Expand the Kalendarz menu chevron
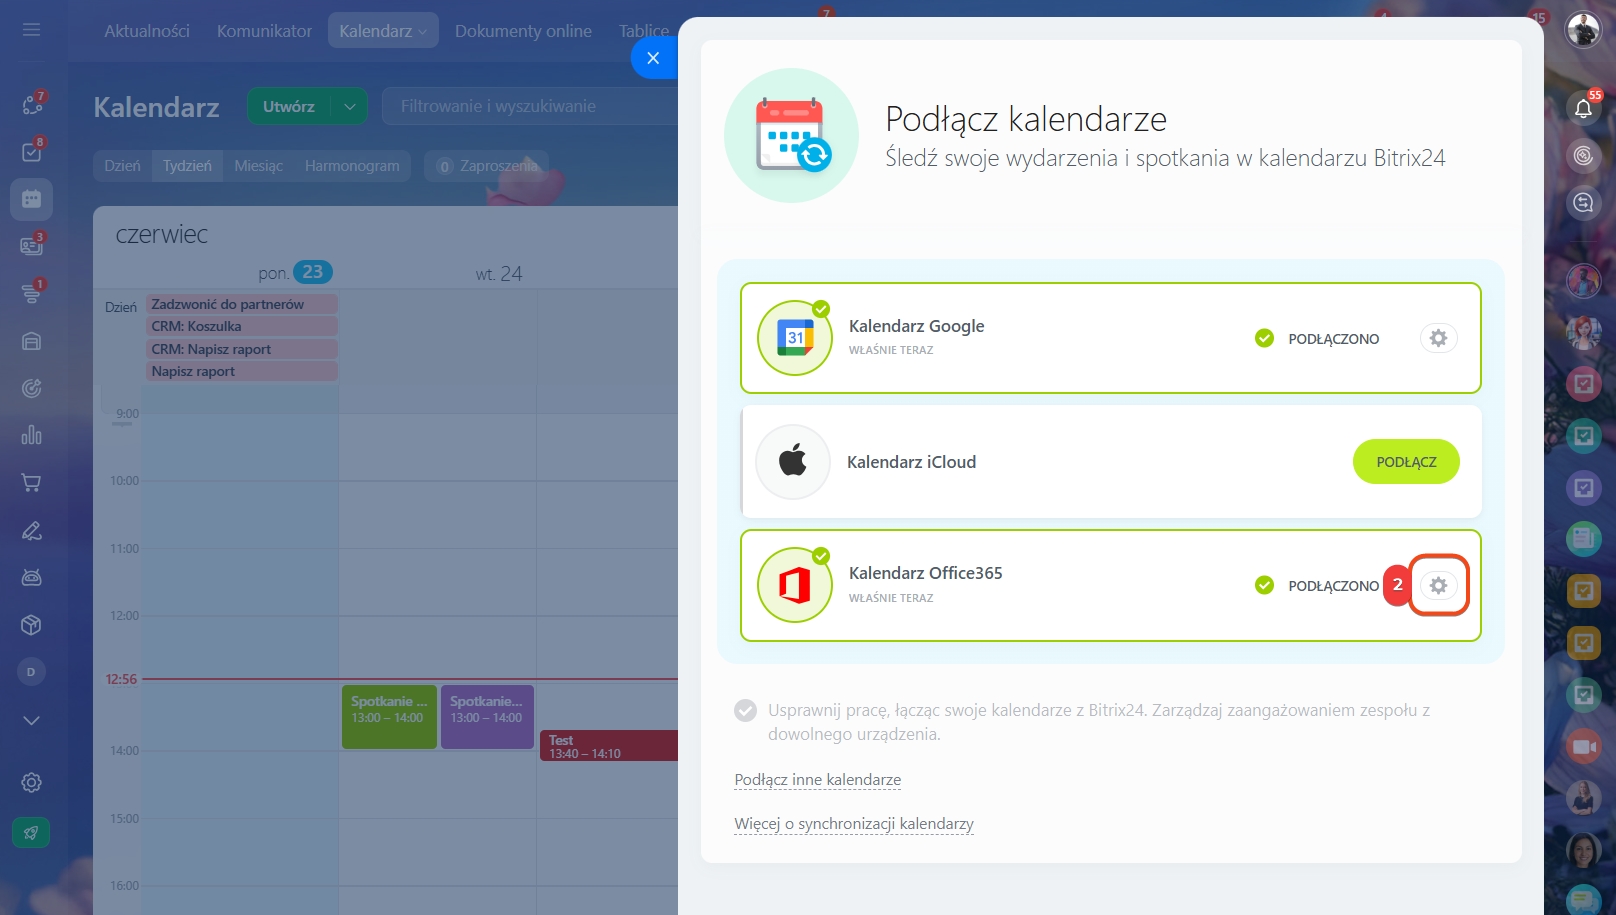Viewport: 1616px width, 915px height. 422,32
